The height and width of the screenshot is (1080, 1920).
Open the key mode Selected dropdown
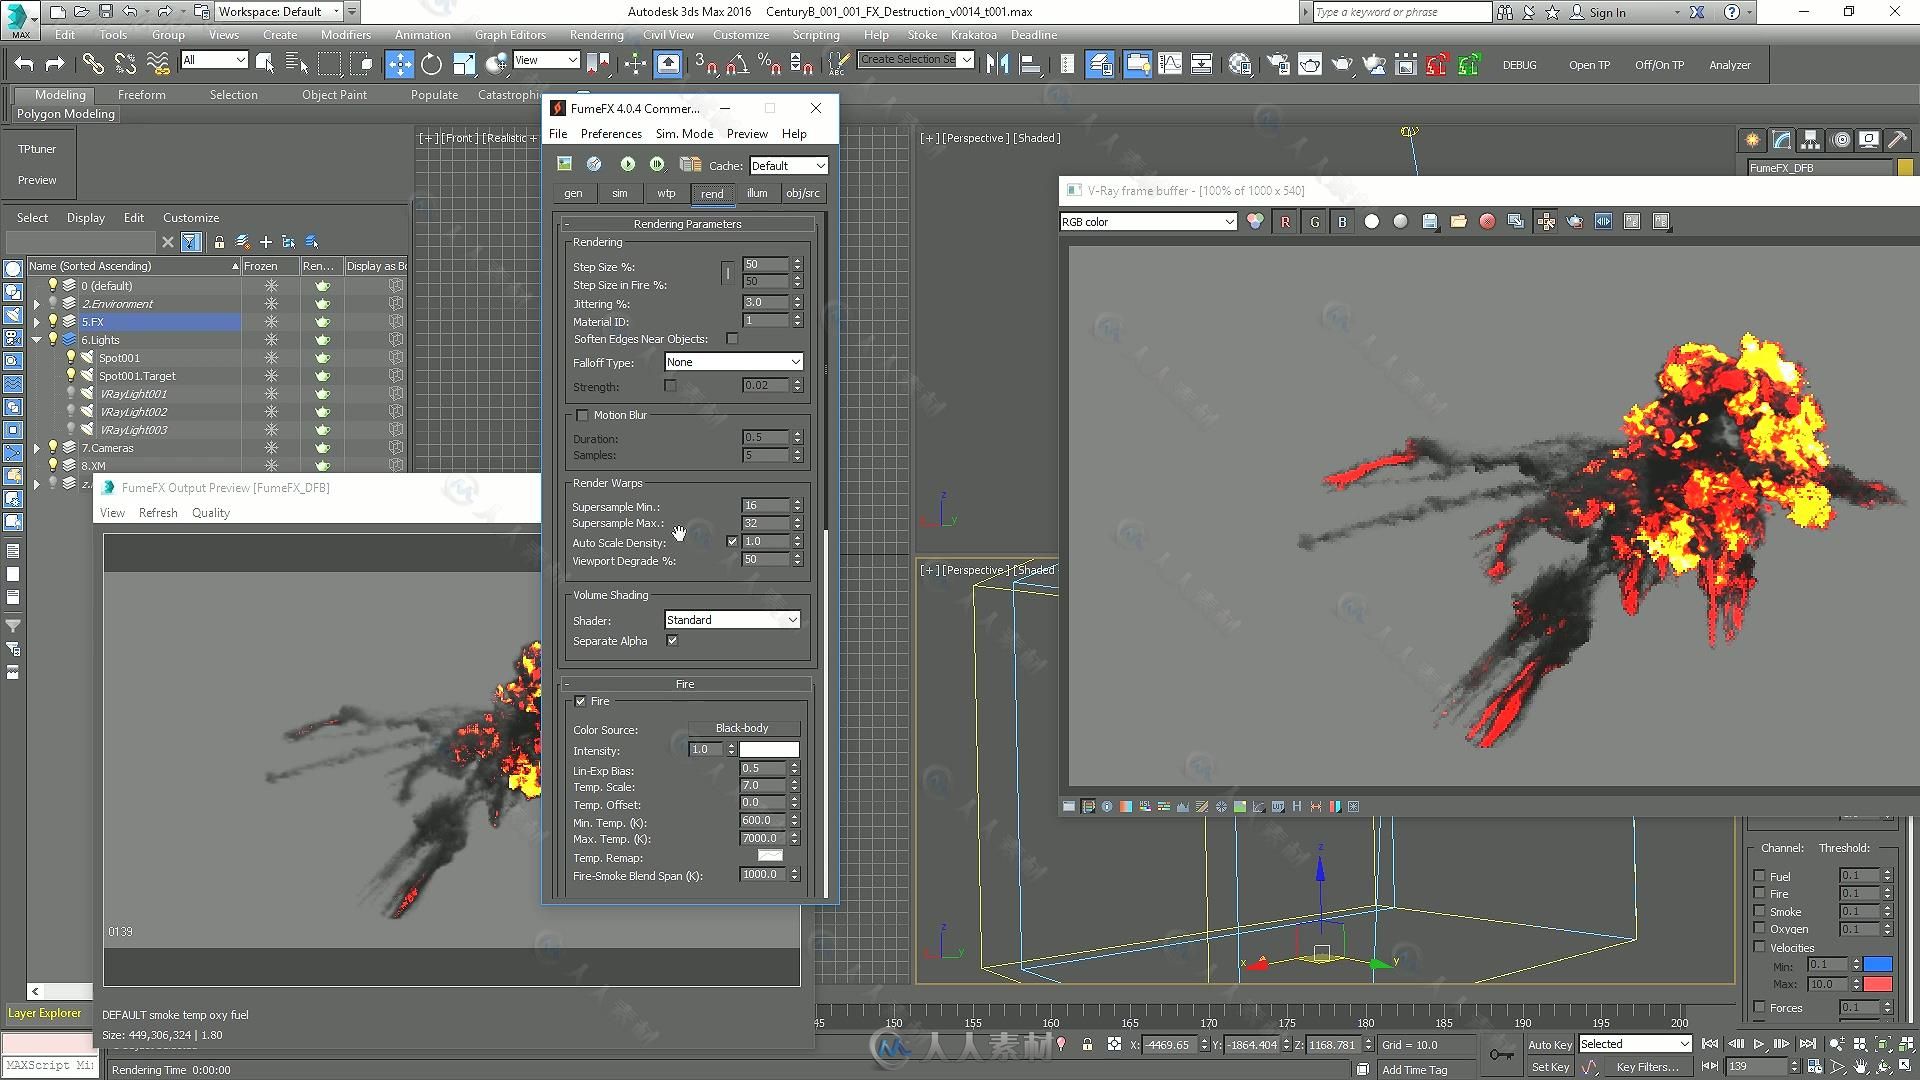coord(1635,1044)
